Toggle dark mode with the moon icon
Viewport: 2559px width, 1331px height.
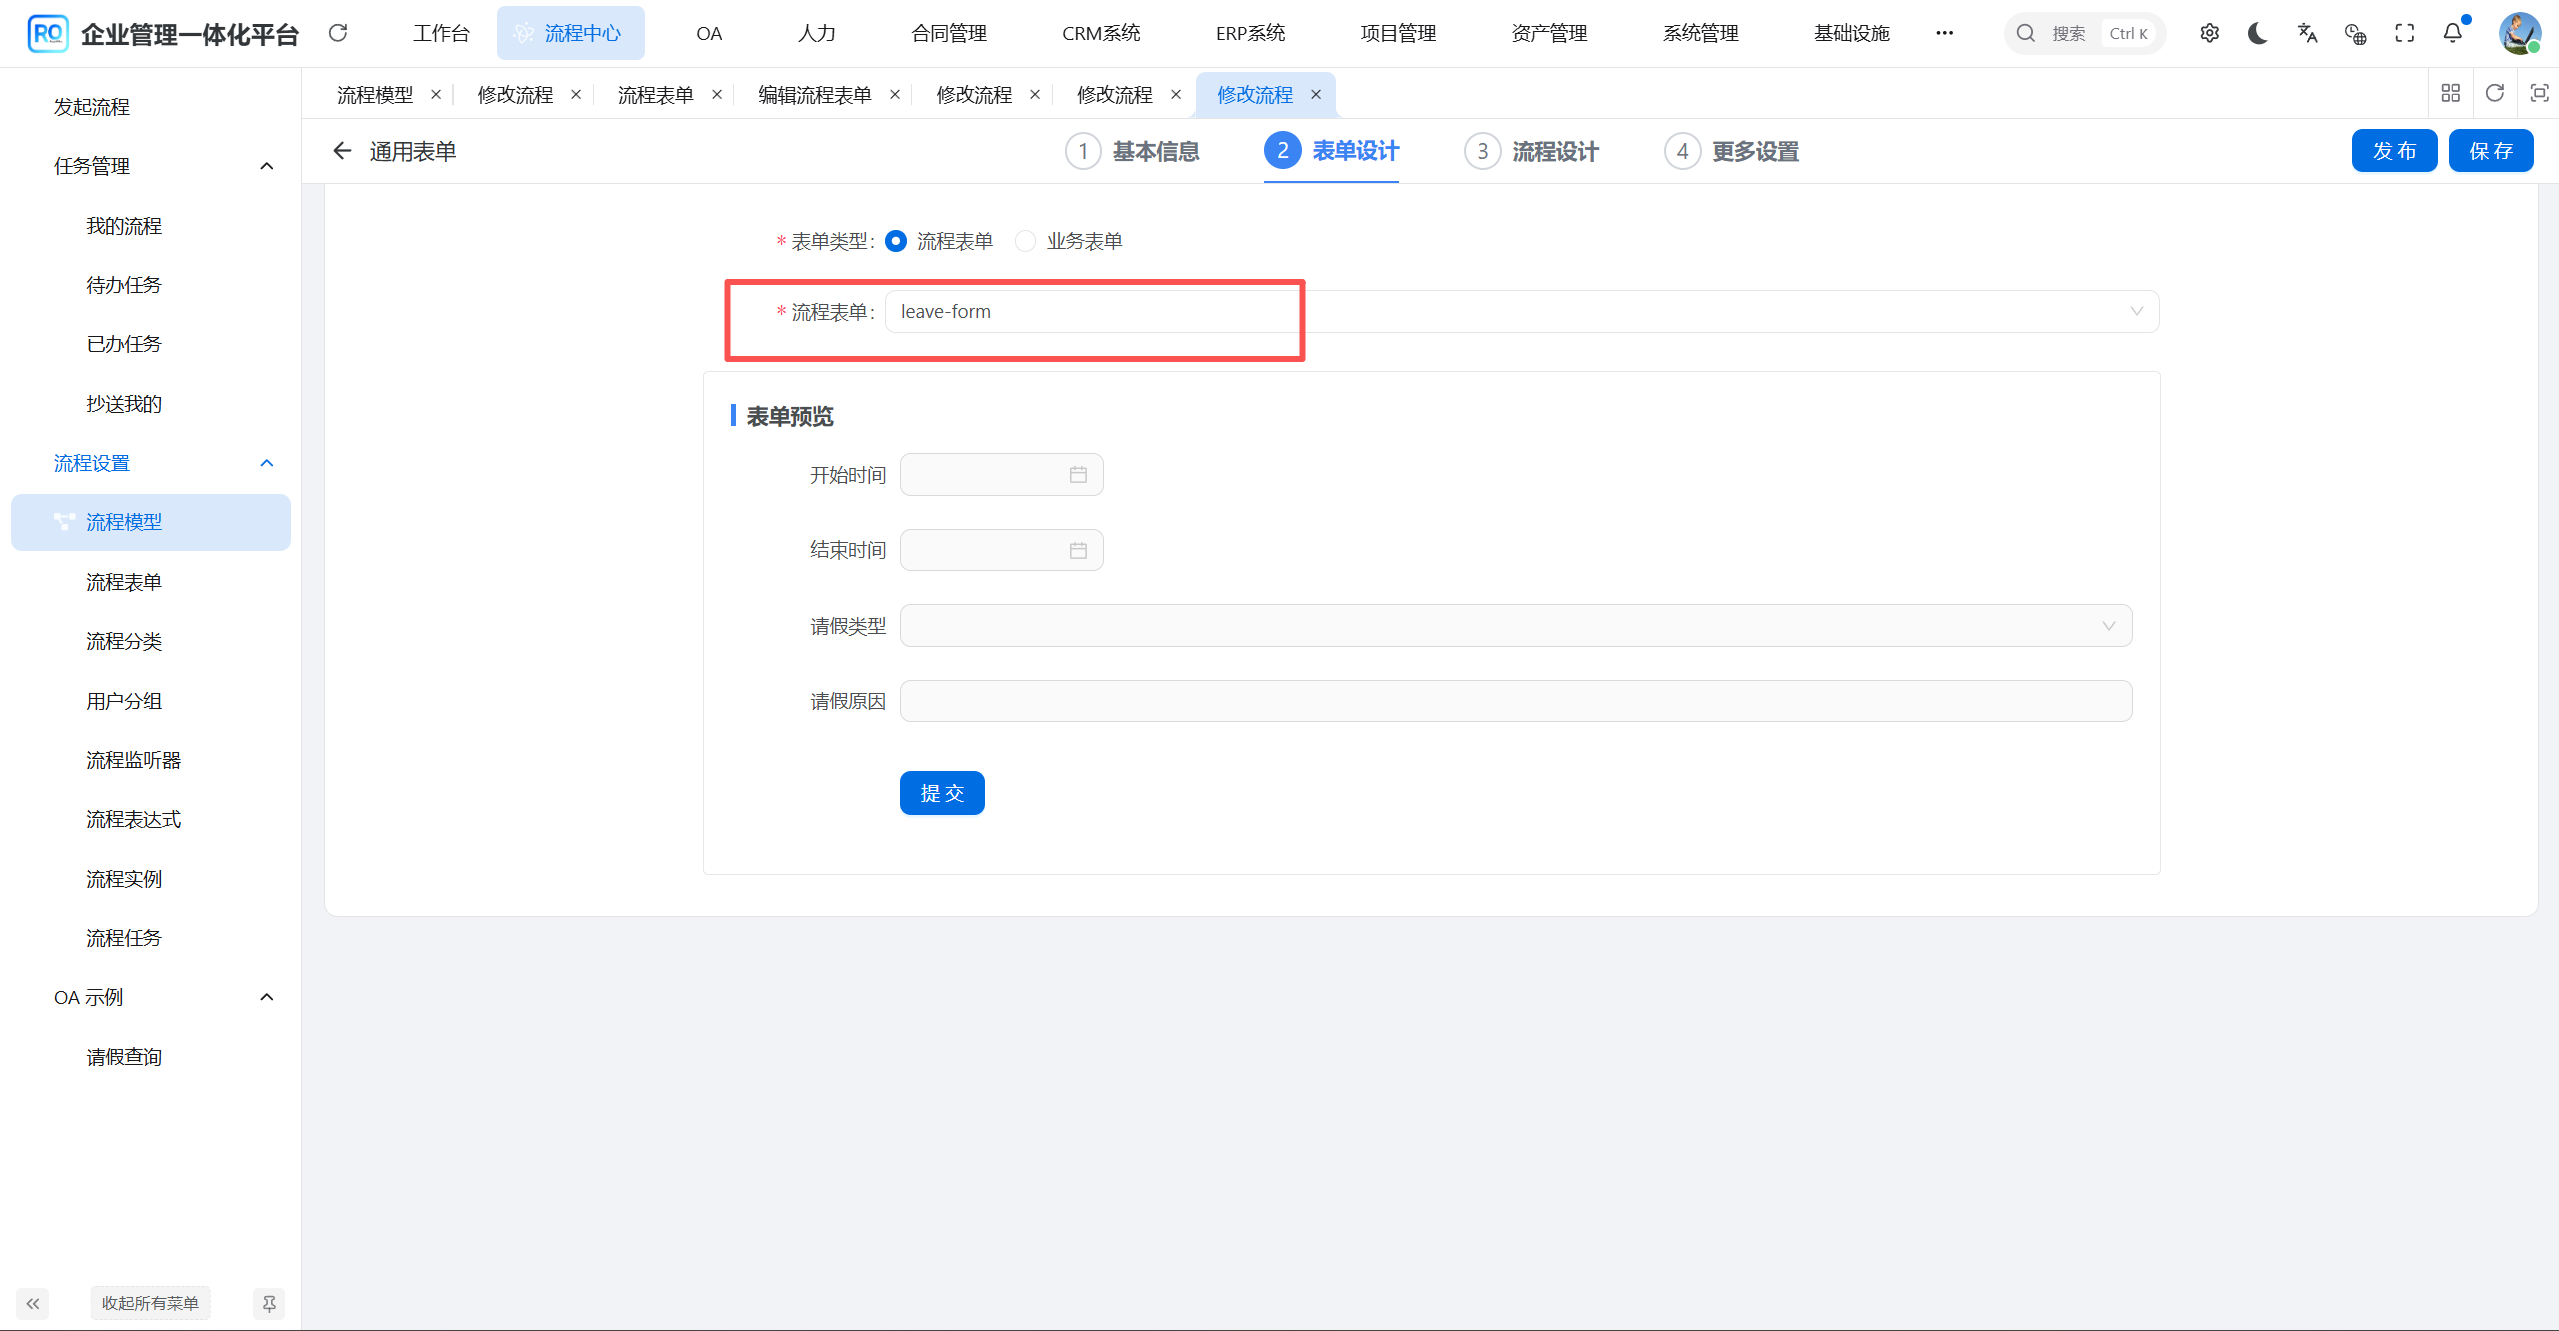tap(2258, 33)
